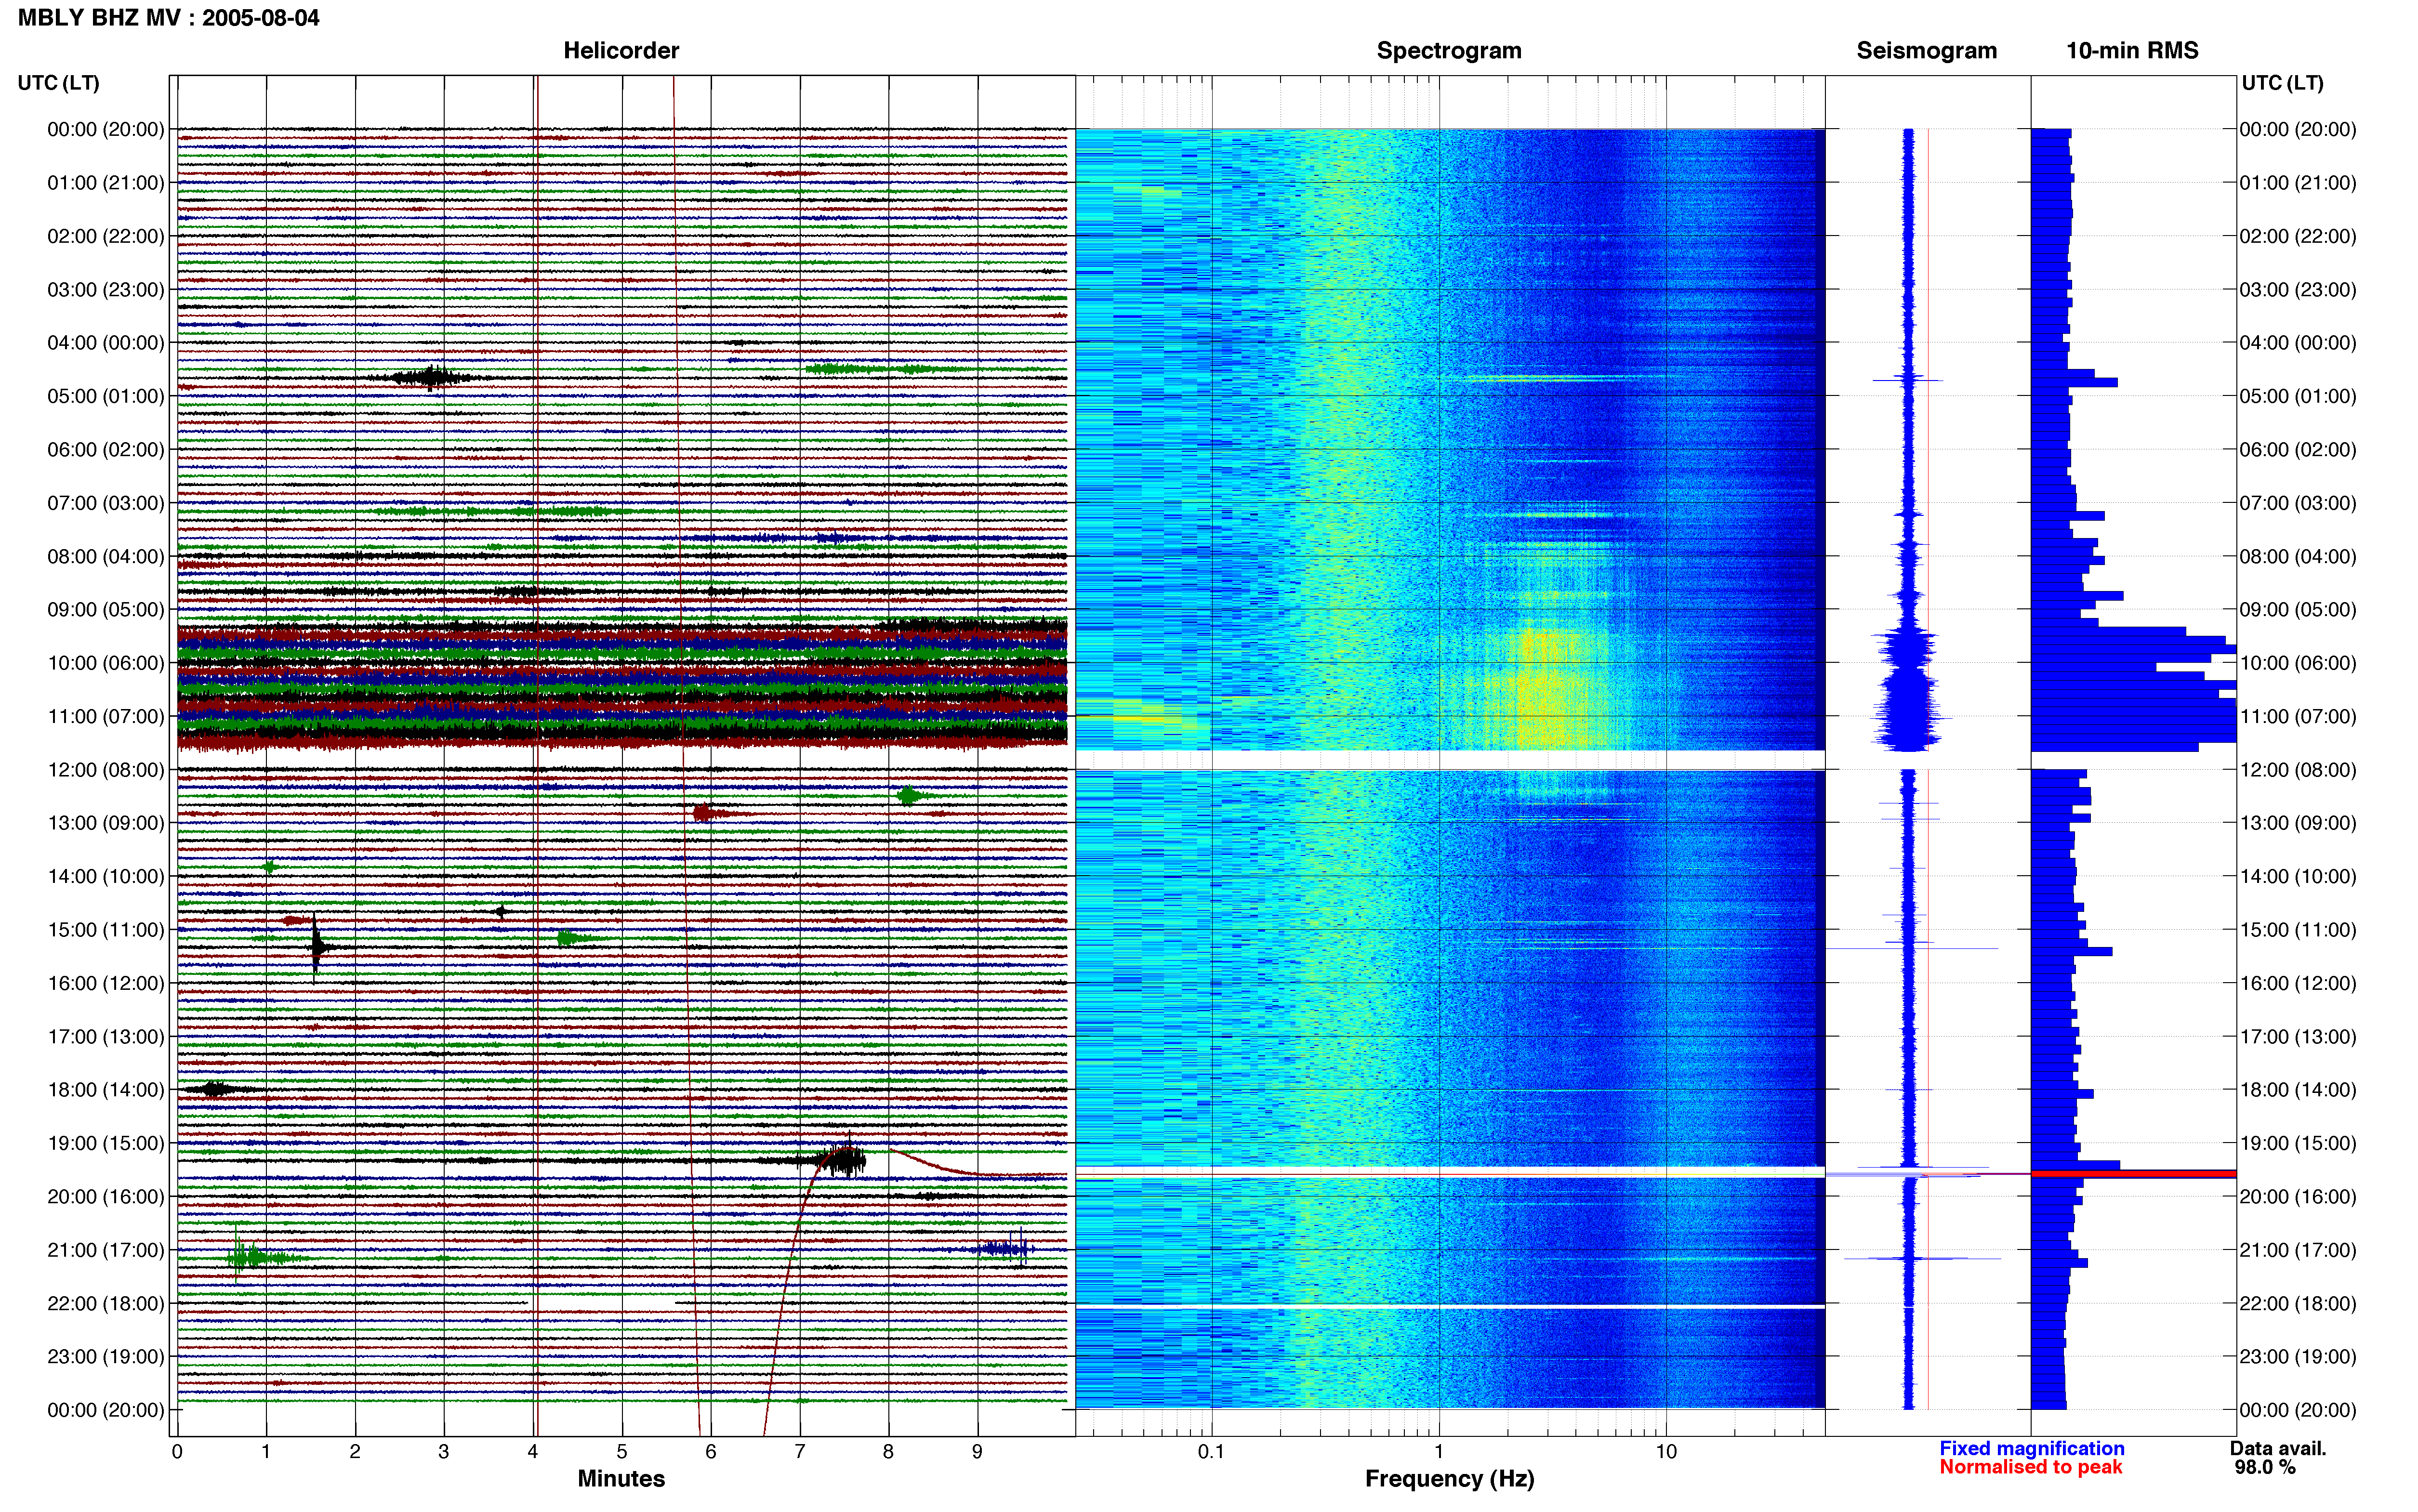Click the Spectrogram panel heading
2418x1512 pixels.
(x=1449, y=51)
